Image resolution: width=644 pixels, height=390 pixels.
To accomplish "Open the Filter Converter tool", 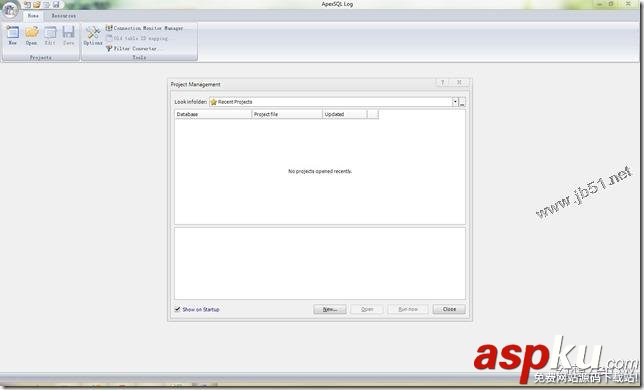I will [131, 48].
